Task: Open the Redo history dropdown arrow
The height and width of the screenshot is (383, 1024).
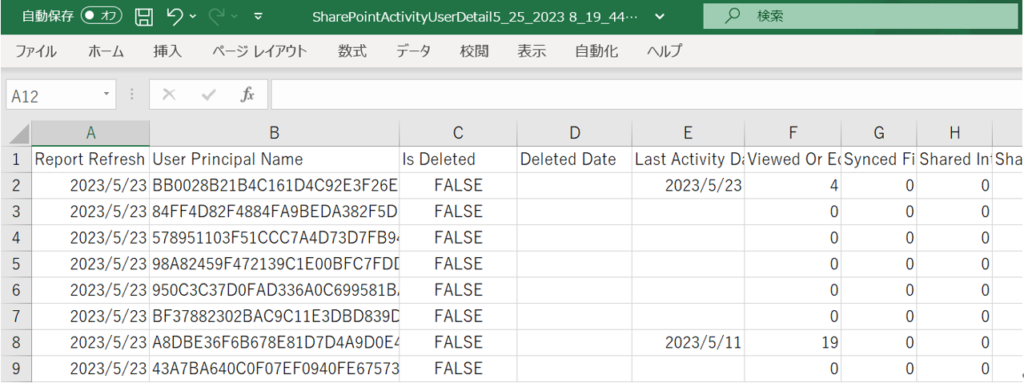Action: (235, 17)
